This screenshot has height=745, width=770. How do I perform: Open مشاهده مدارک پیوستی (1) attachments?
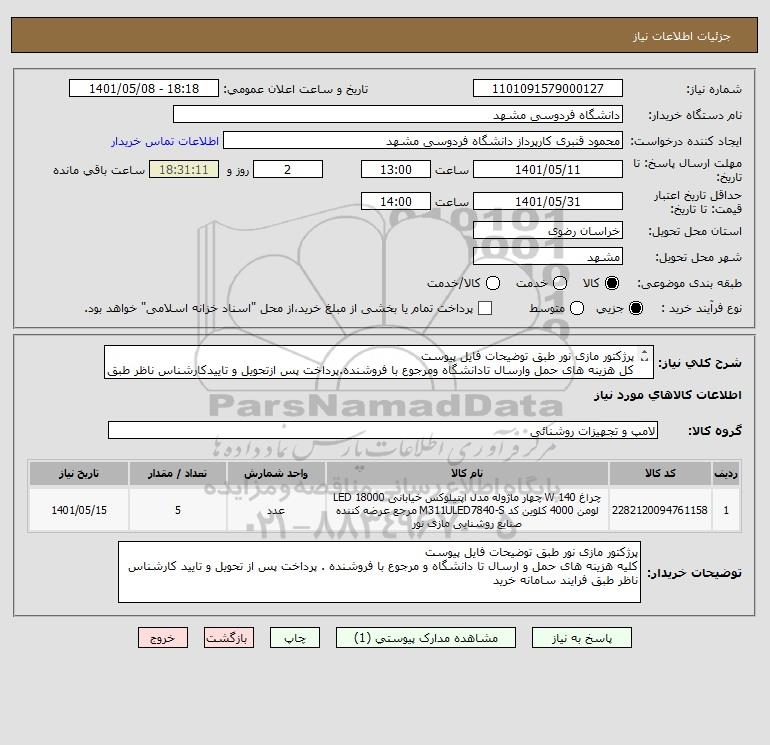[x=426, y=638]
